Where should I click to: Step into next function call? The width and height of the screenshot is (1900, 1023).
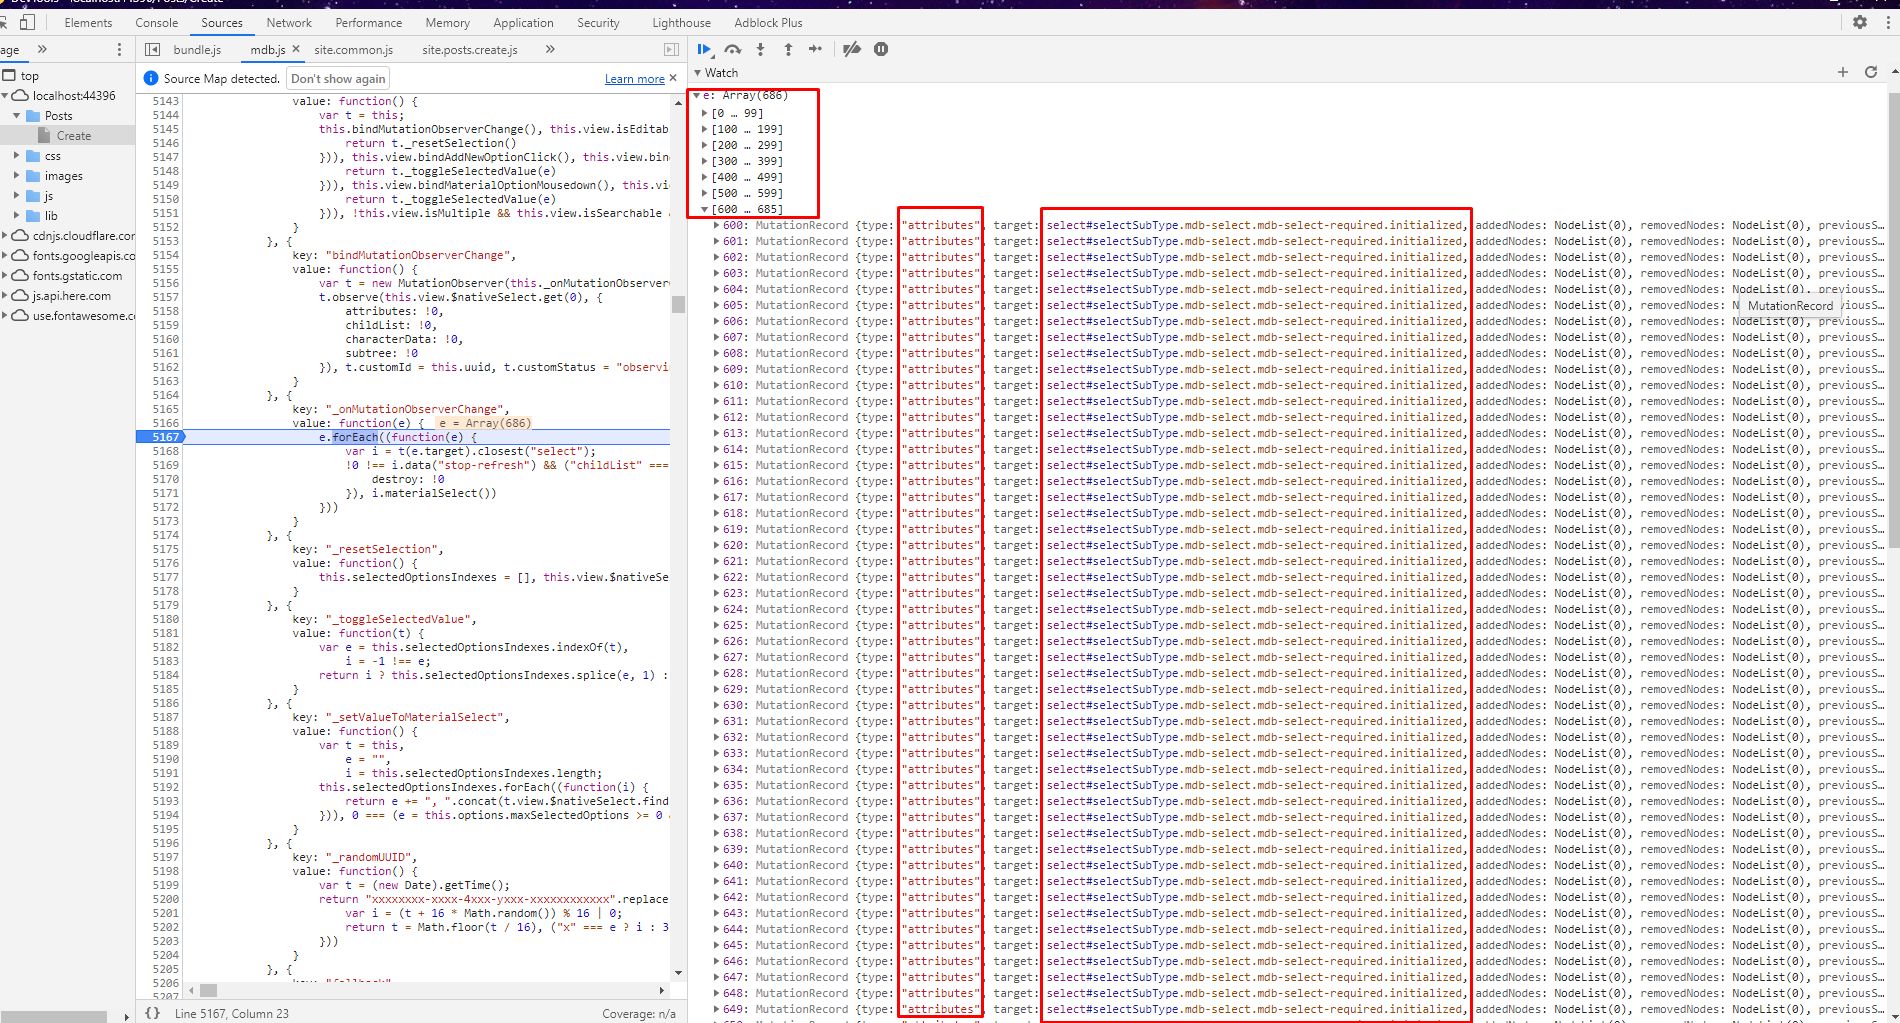(760, 49)
